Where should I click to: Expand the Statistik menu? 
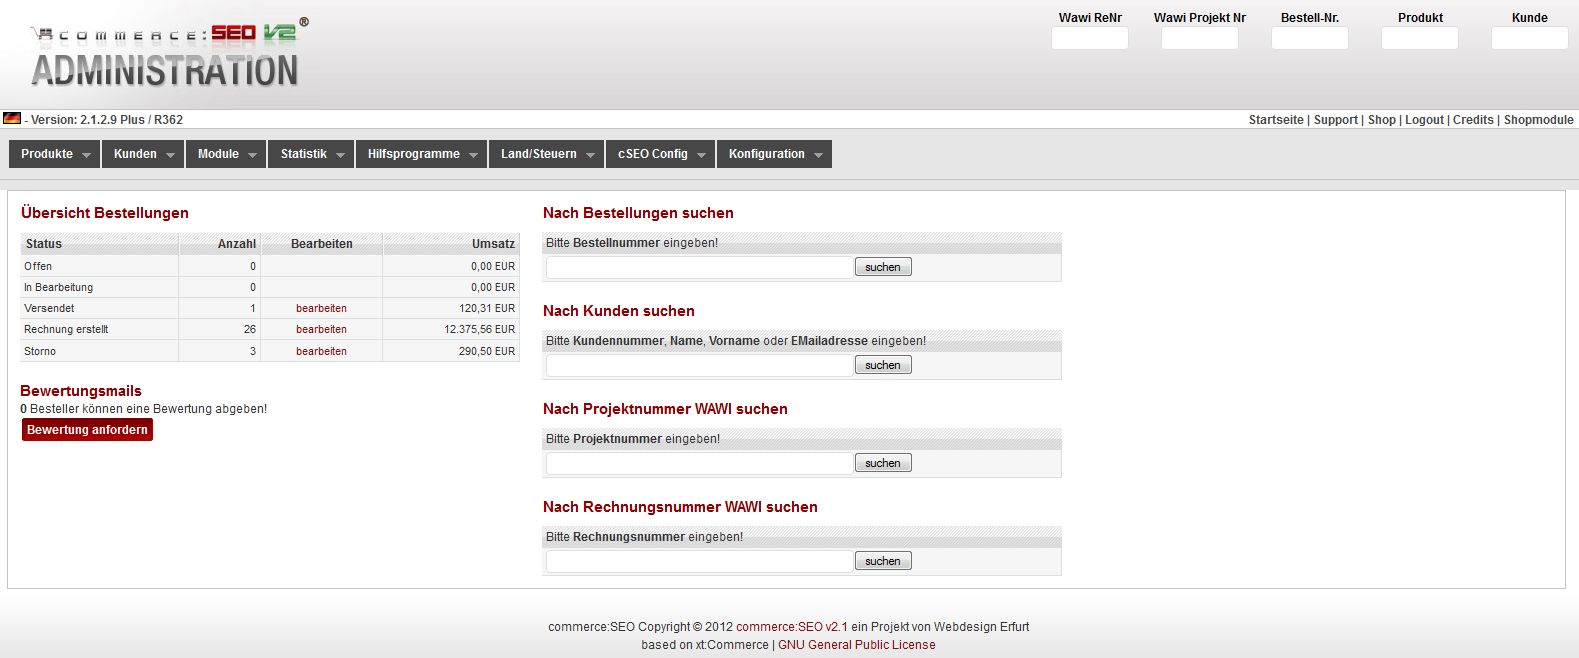[312, 154]
